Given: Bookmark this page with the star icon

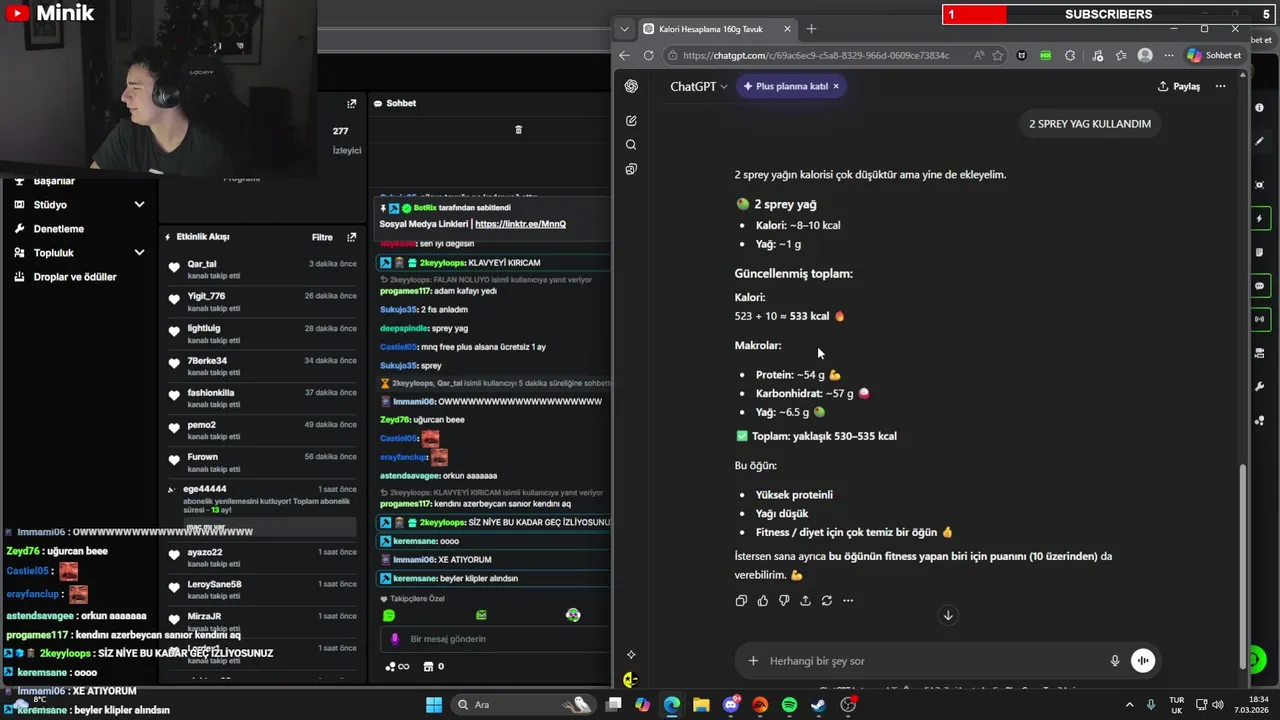Looking at the screenshot, I should tap(998, 56).
